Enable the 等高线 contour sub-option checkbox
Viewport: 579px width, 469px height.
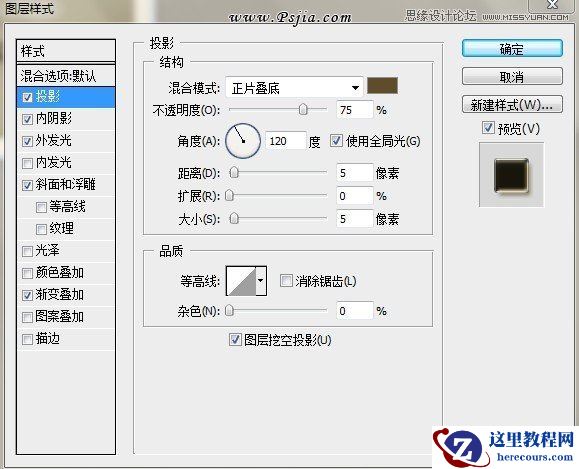pos(41,207)
